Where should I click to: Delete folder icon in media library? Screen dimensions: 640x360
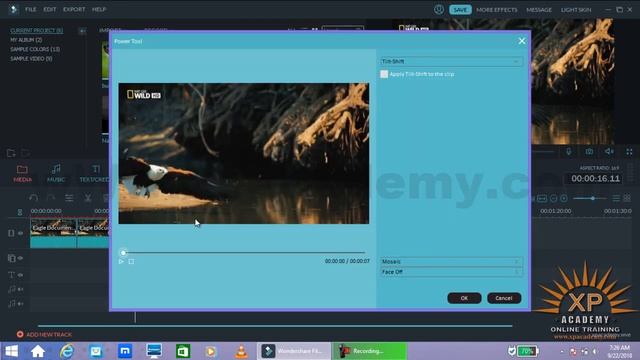[x=25, y=153]
